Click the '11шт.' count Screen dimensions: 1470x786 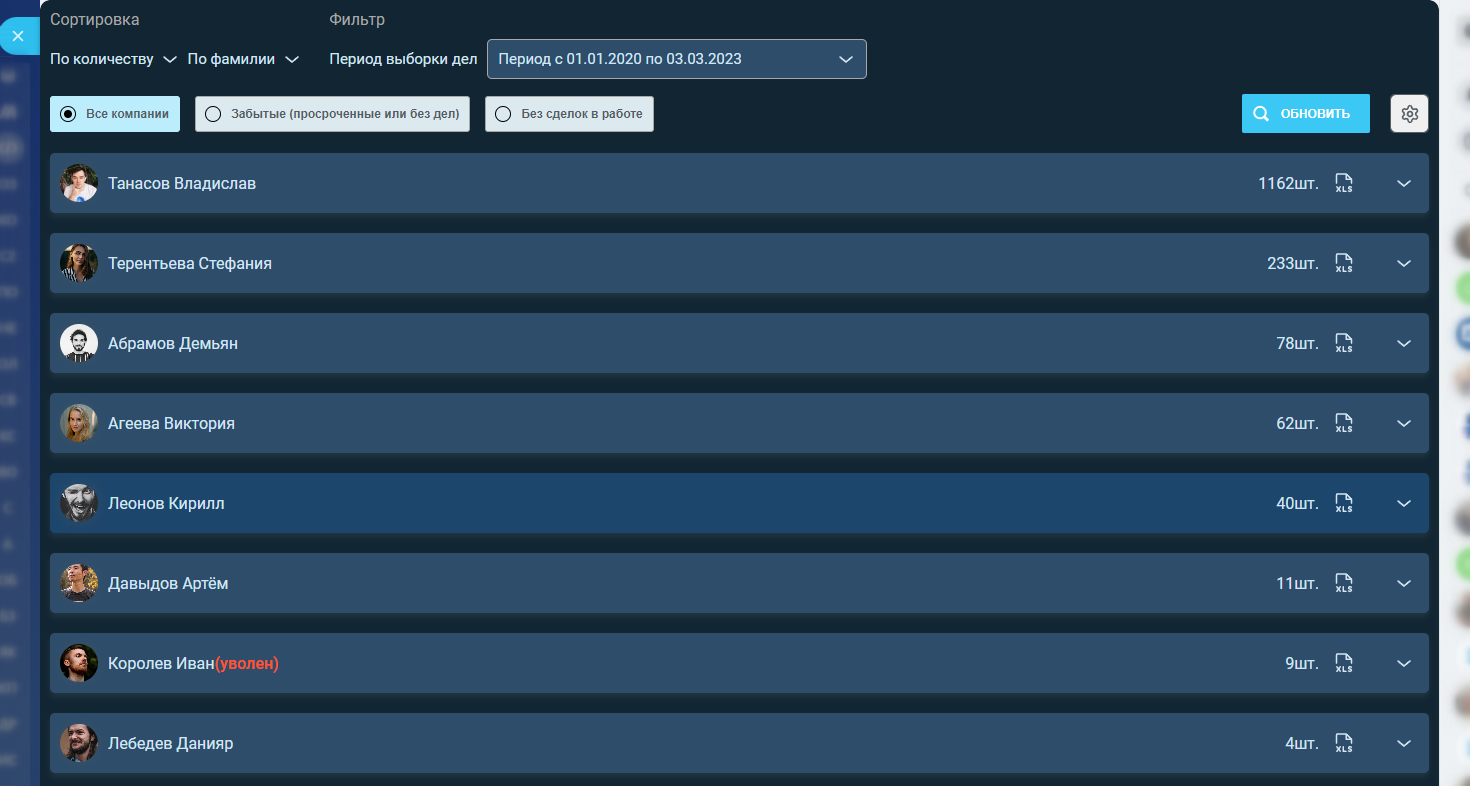point(1297,583)
